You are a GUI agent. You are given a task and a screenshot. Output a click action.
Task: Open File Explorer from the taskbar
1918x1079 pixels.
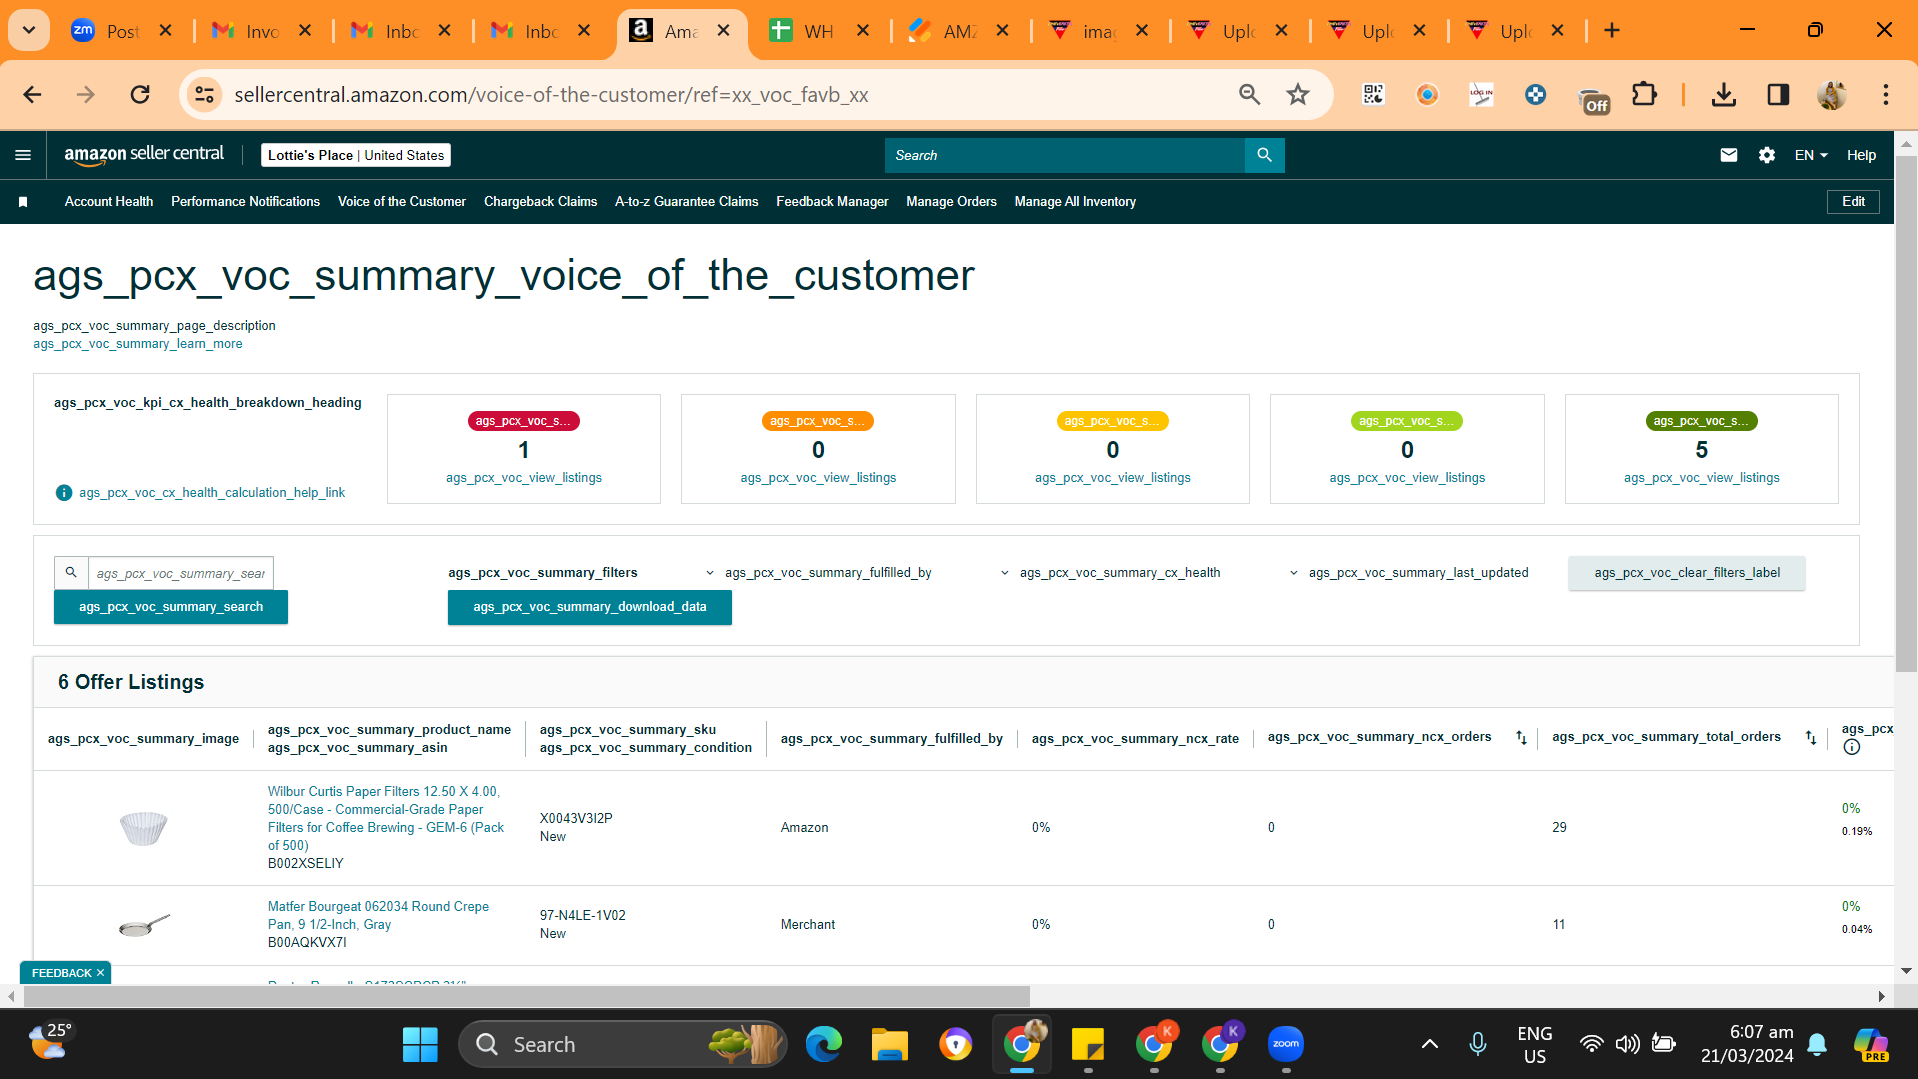889,1044
